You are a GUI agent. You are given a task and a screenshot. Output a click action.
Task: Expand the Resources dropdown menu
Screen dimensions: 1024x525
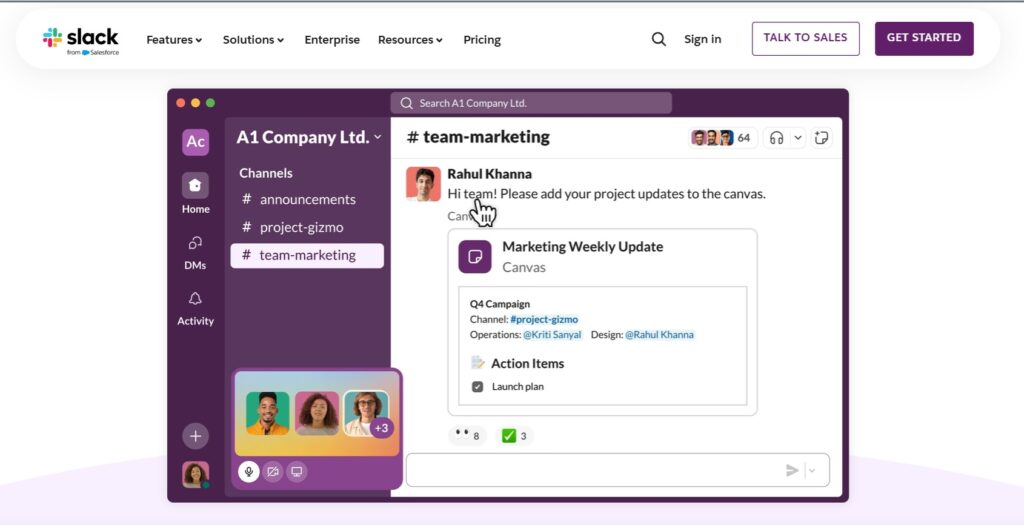(410, 40)
